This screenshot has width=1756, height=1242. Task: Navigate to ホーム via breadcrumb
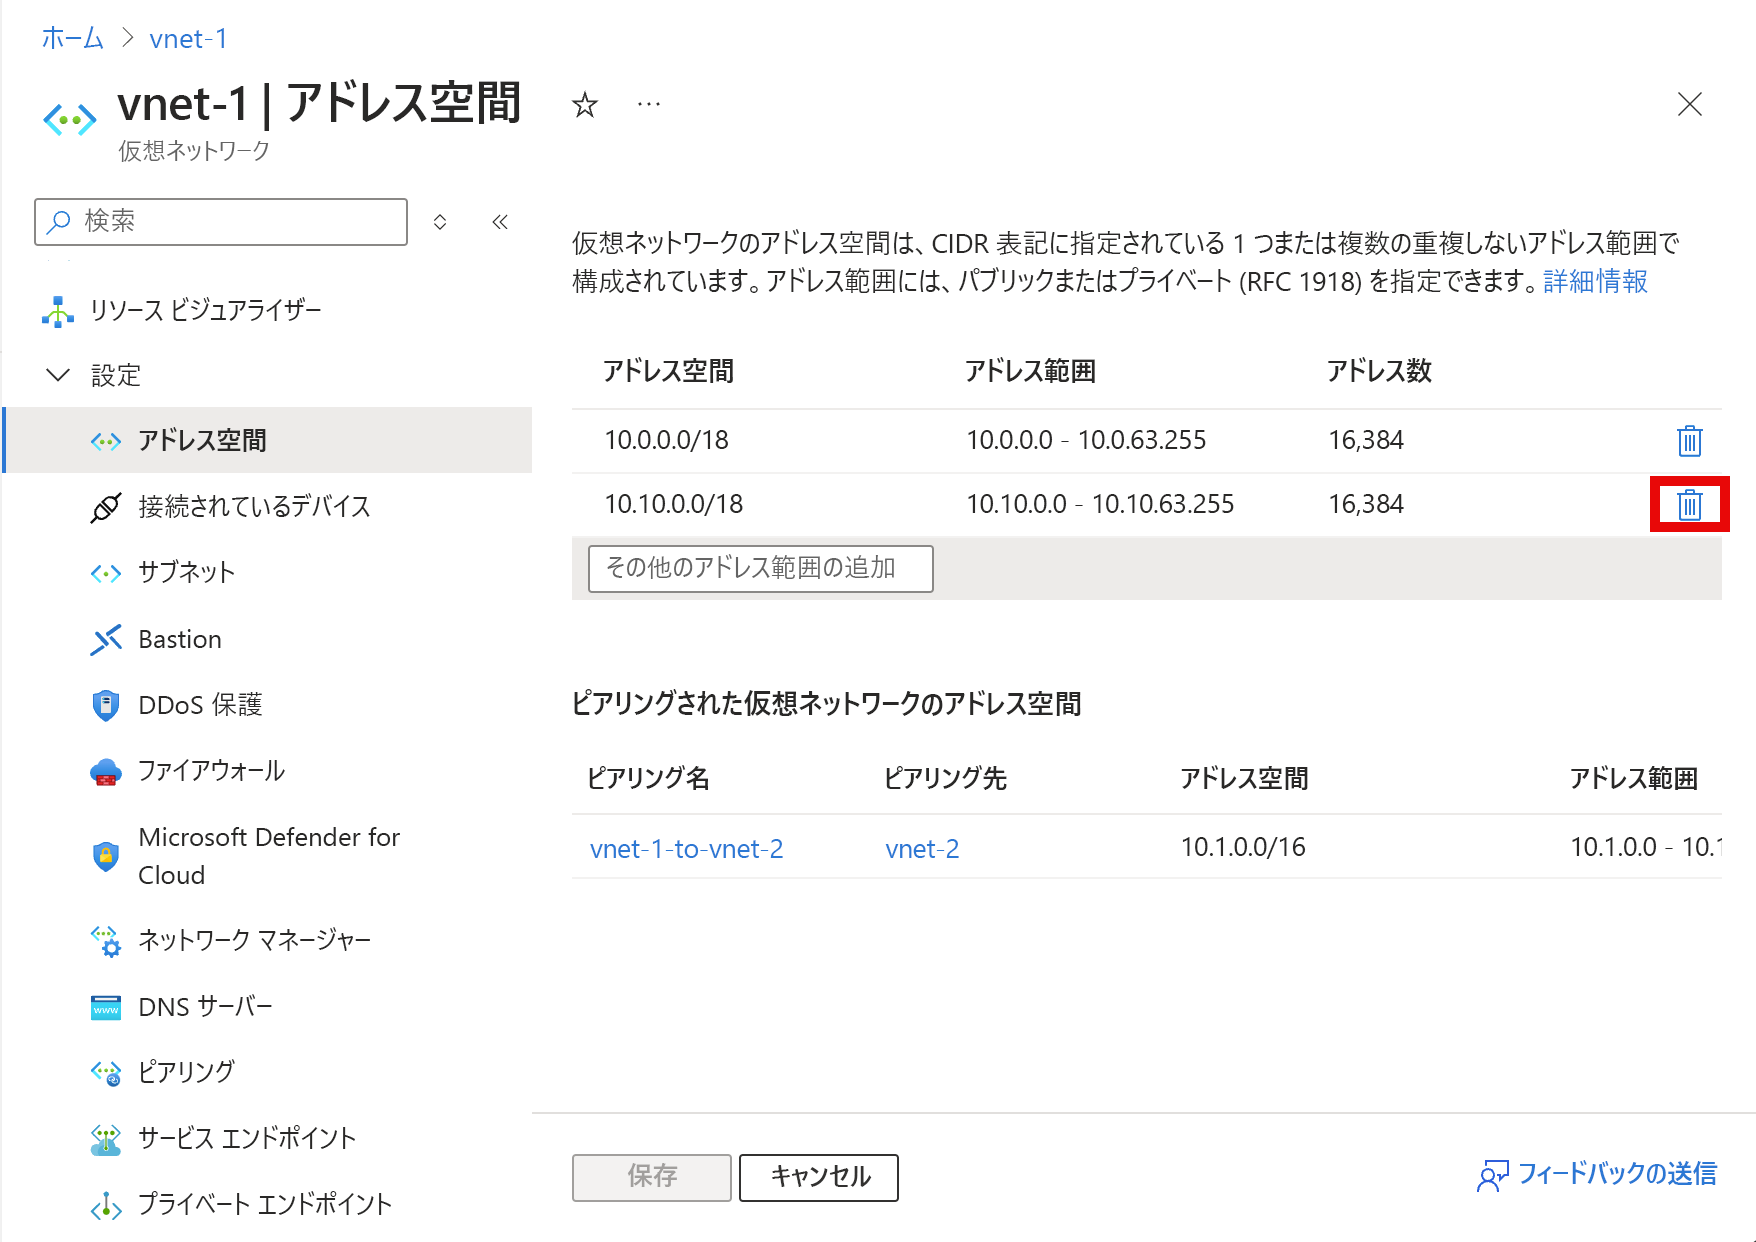71,38
